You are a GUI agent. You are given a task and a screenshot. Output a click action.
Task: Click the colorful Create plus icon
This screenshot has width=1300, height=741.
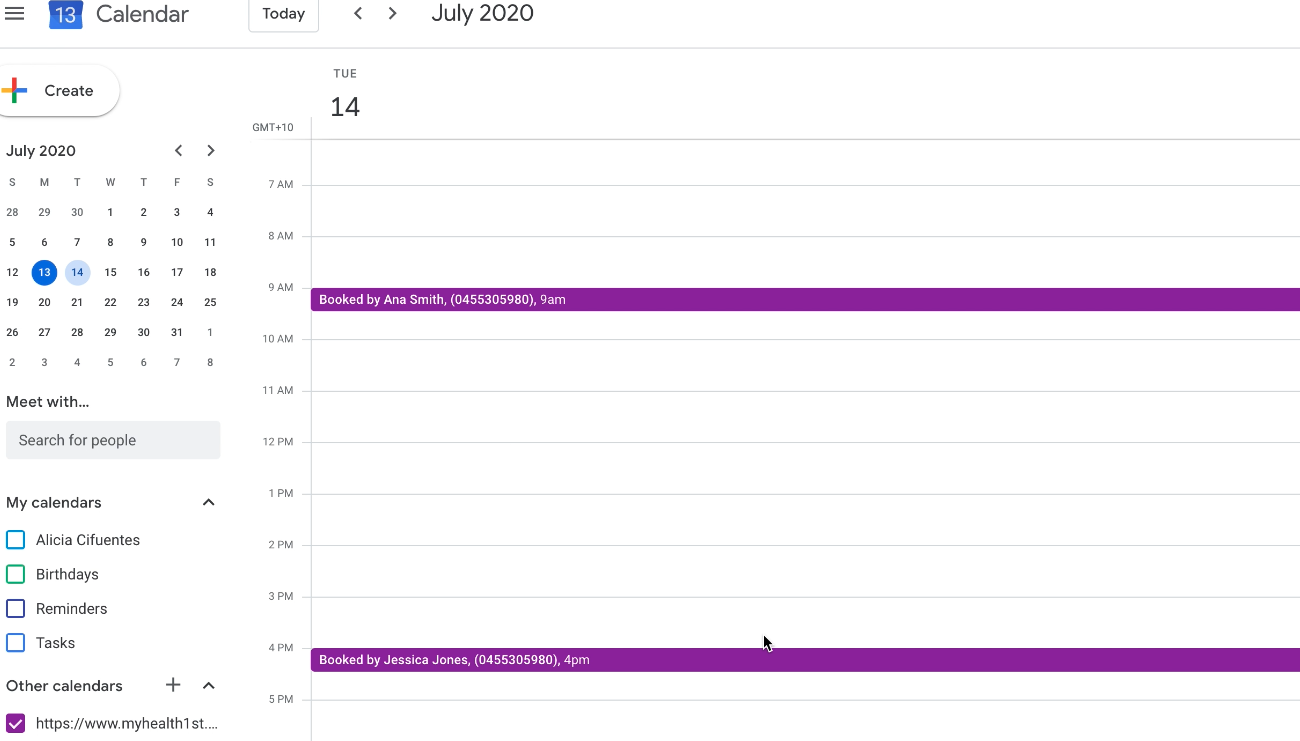pos(15,91)
